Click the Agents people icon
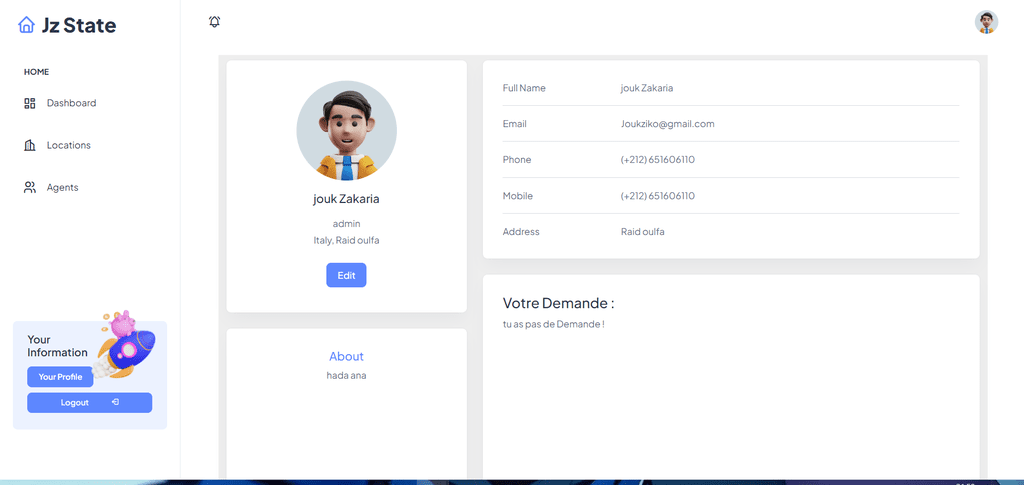 29,187
